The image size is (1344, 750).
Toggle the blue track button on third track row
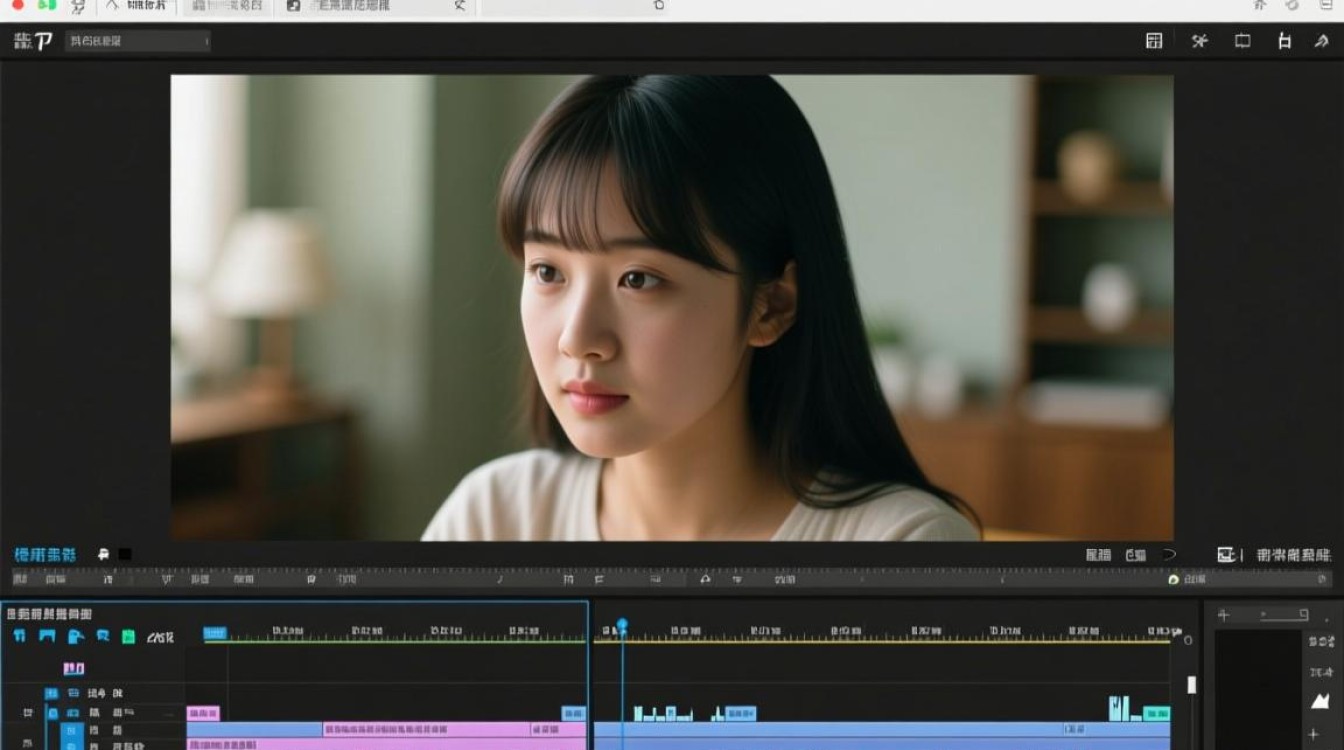pos(71,731)
